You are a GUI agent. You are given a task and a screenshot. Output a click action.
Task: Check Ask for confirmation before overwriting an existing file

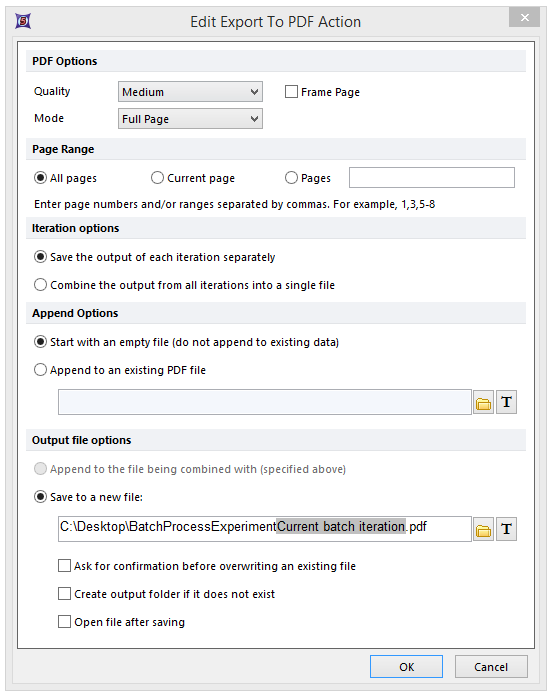[65, 566]
